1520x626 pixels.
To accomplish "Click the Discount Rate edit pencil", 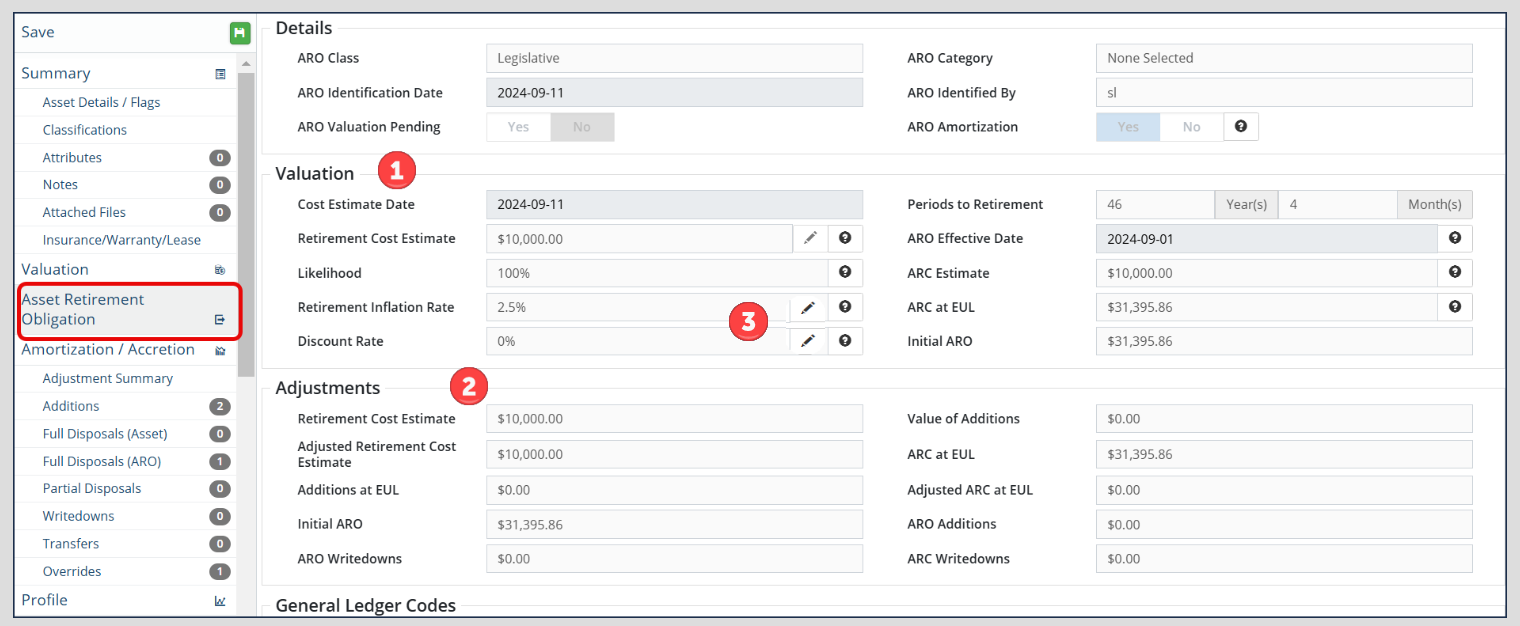I will (x=808, y=341).
